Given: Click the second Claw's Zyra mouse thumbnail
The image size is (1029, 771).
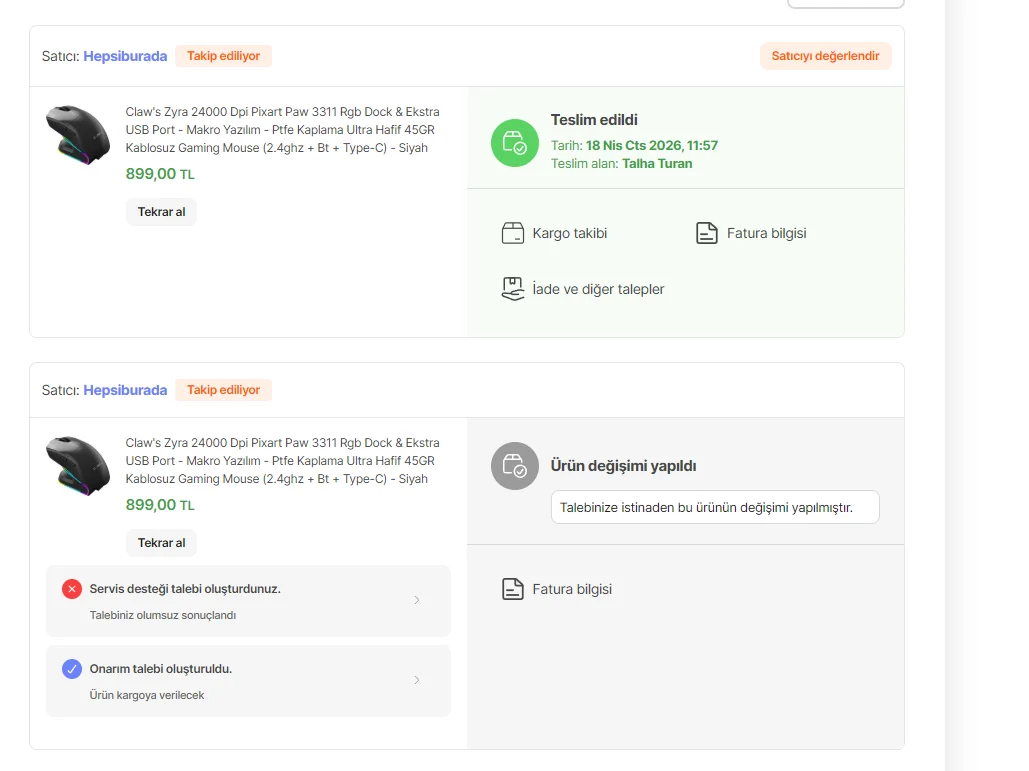Looking at the screenshot, I should [x=77, y=466].
